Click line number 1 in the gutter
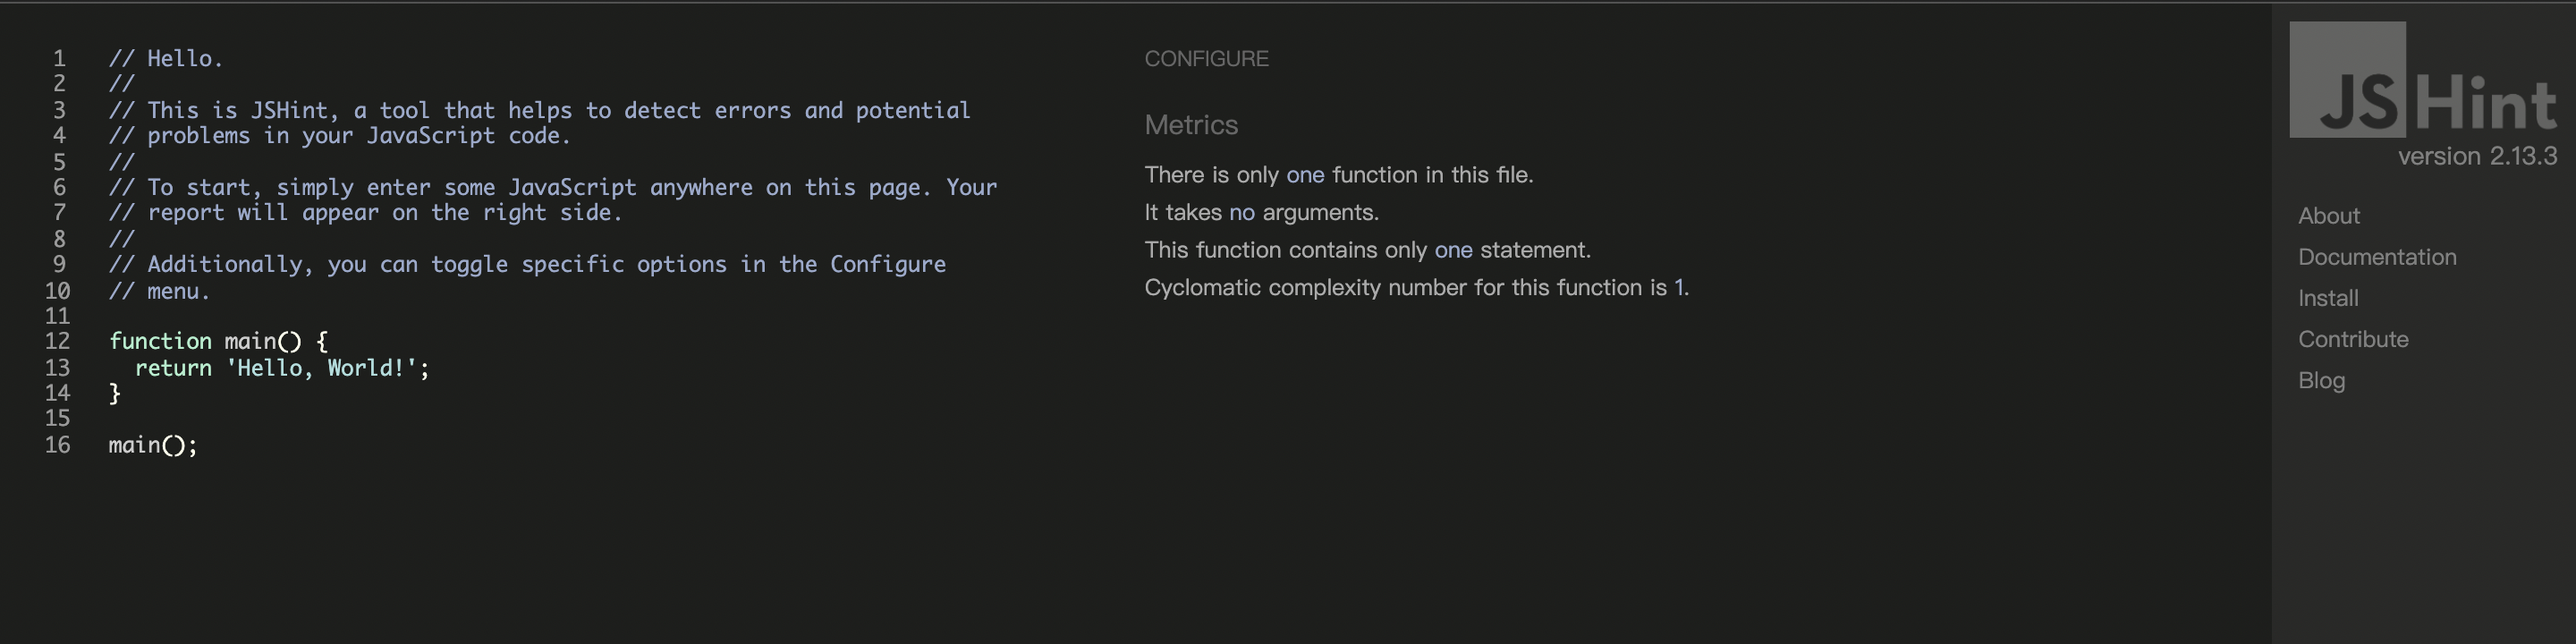2576x644 pixels. click(x=59, y=59)
